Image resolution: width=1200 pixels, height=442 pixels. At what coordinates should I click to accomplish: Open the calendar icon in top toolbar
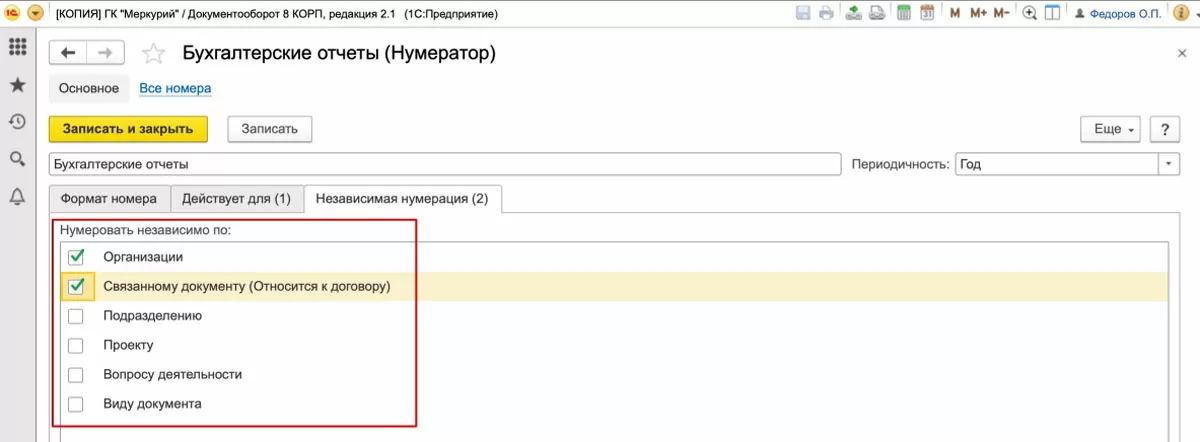coord(927,13)
